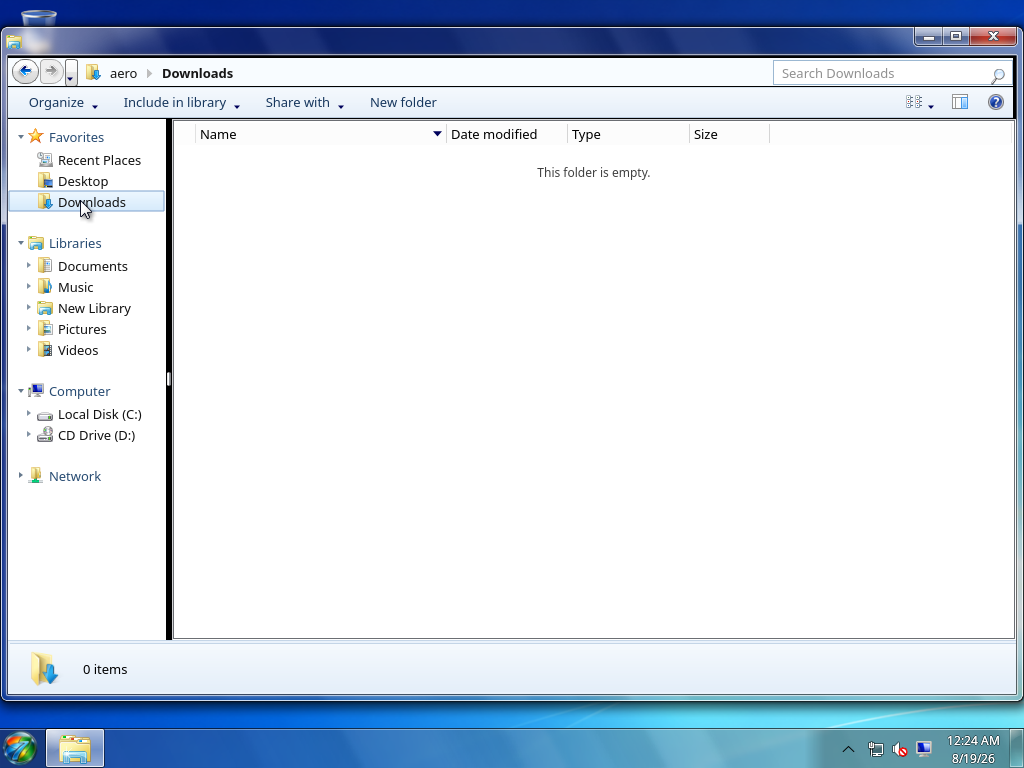Viewport: 1024px width, 768px height.
Task: Click the Forward navigation arrow
Action: pyautogui.click(x=52, y=71)
